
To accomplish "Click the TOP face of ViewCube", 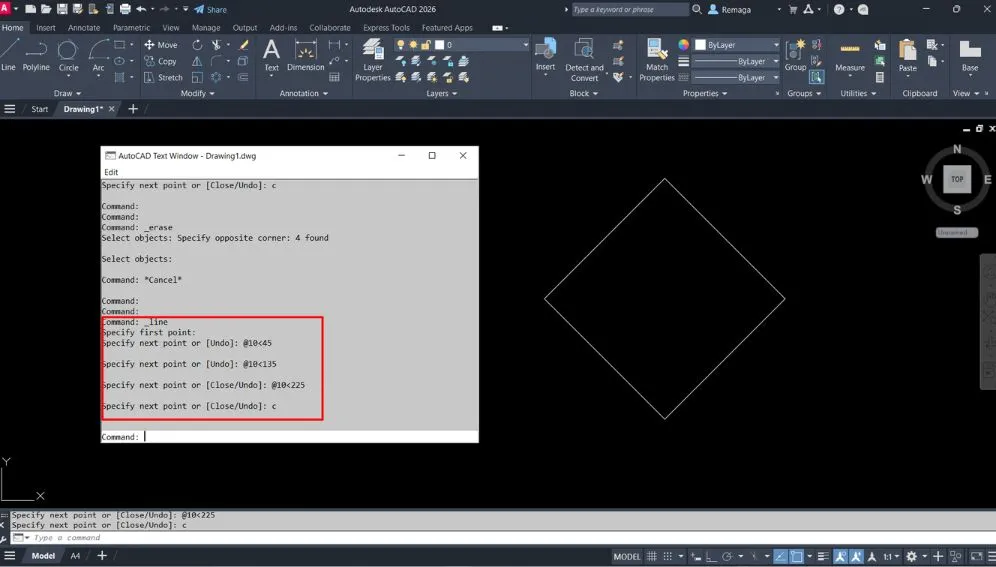I will click(x=957, y=179).
